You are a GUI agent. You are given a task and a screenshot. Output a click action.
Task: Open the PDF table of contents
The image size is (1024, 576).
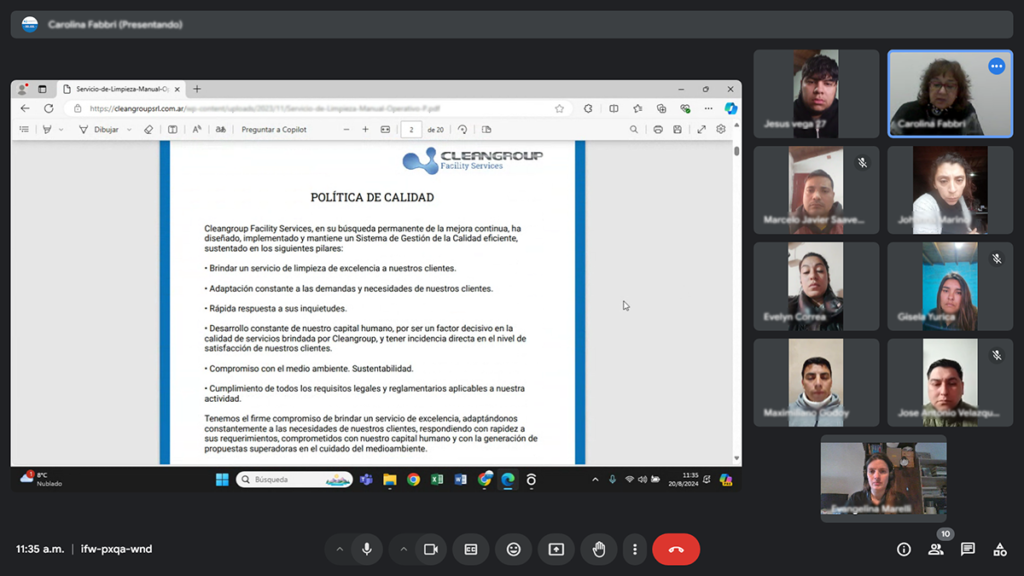click(x=24, y=129)
